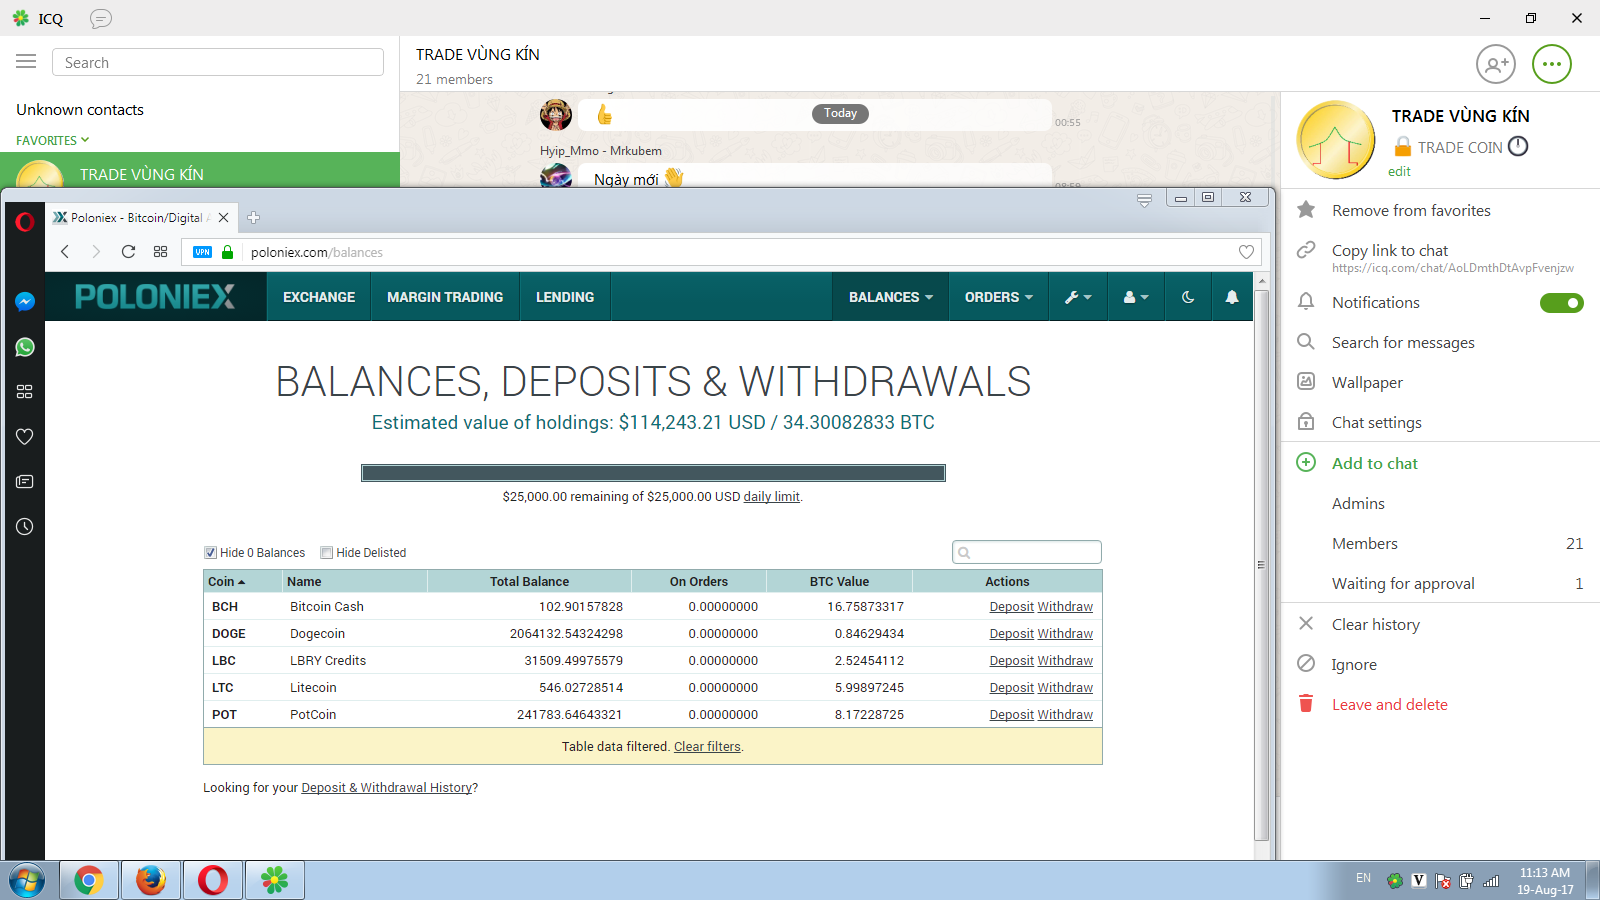Collapse the FAVORITES section
Viewport: 1600px width, 900px height.
pyautogui.click(x=53, y=141)
